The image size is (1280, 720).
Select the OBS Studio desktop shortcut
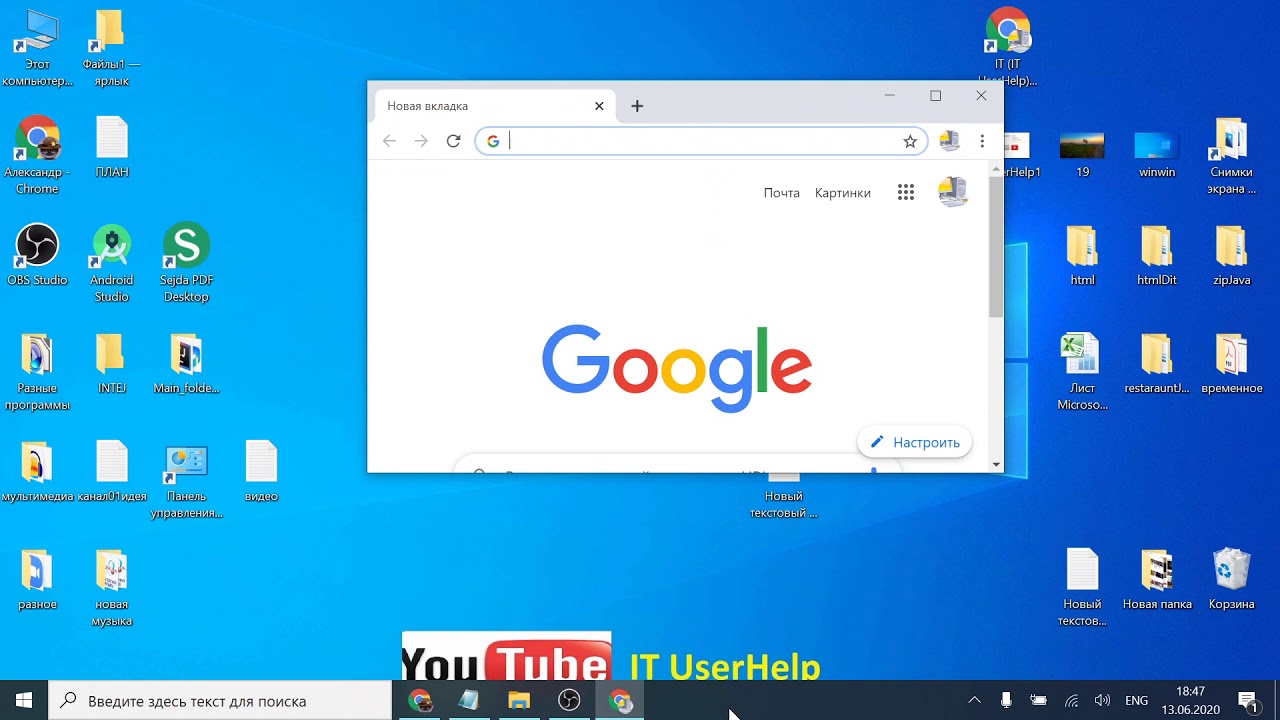tap(37, 255)
